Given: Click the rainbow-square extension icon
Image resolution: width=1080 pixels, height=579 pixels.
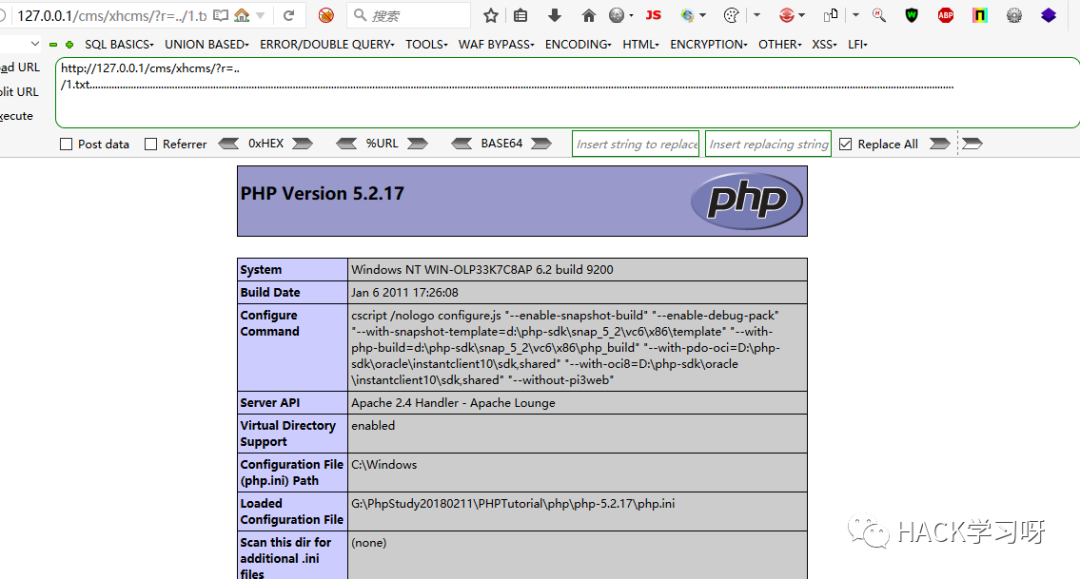Looking at the screenshot, I should [979, 15].
